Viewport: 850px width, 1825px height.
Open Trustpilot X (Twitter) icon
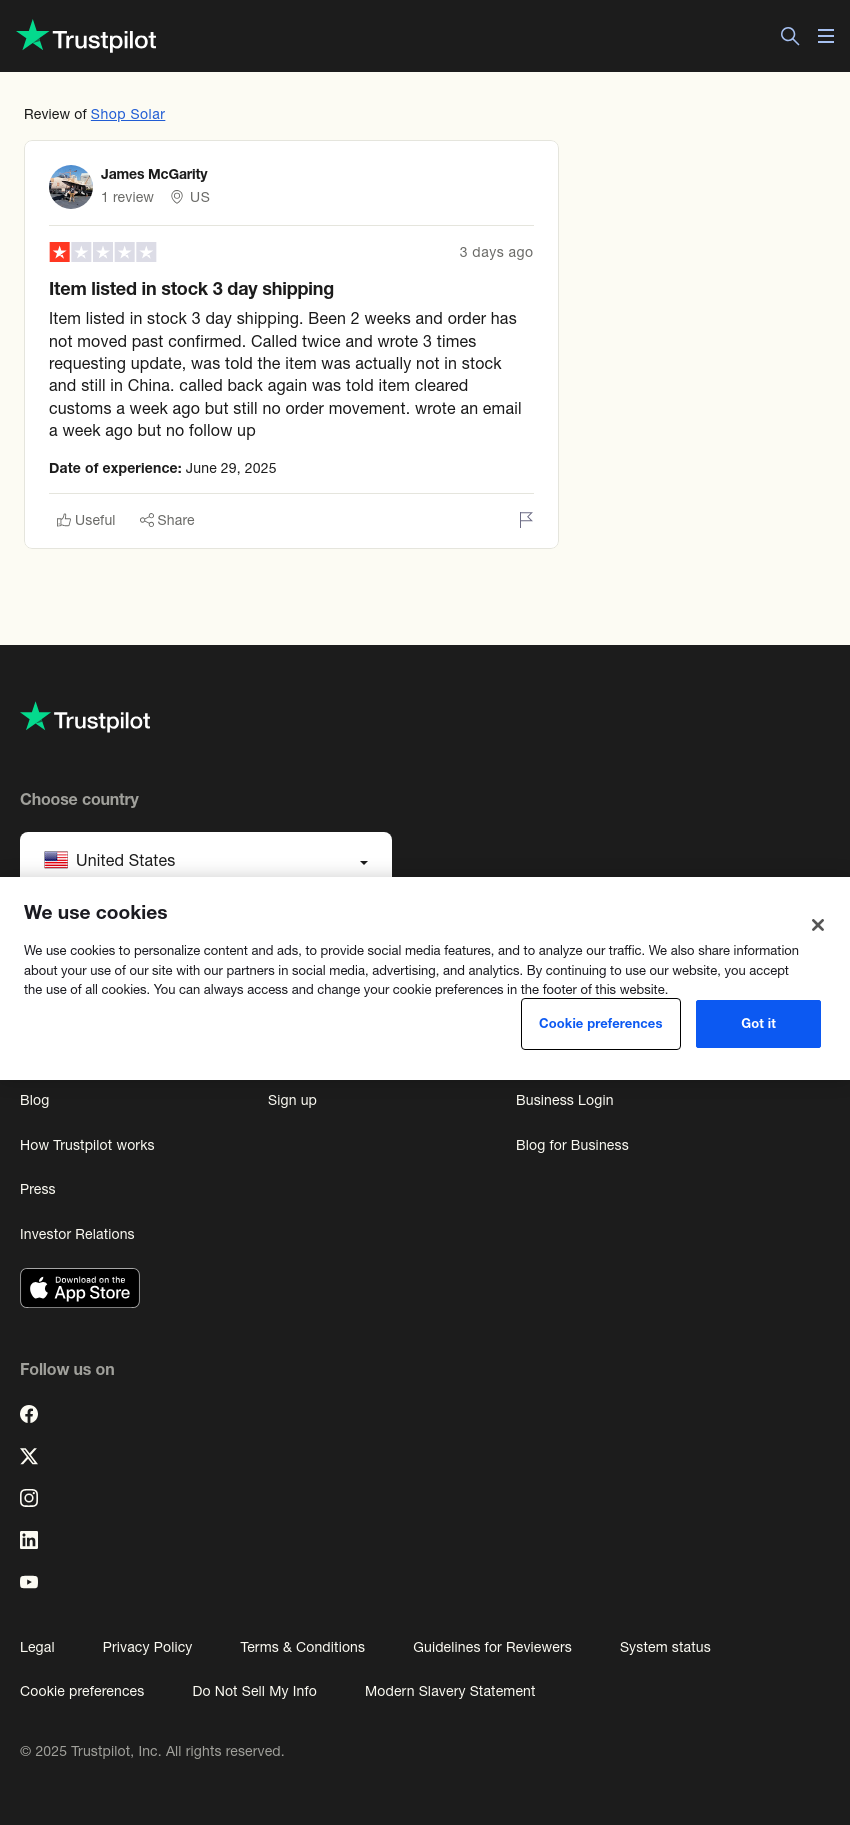(x=29, y=1456)
